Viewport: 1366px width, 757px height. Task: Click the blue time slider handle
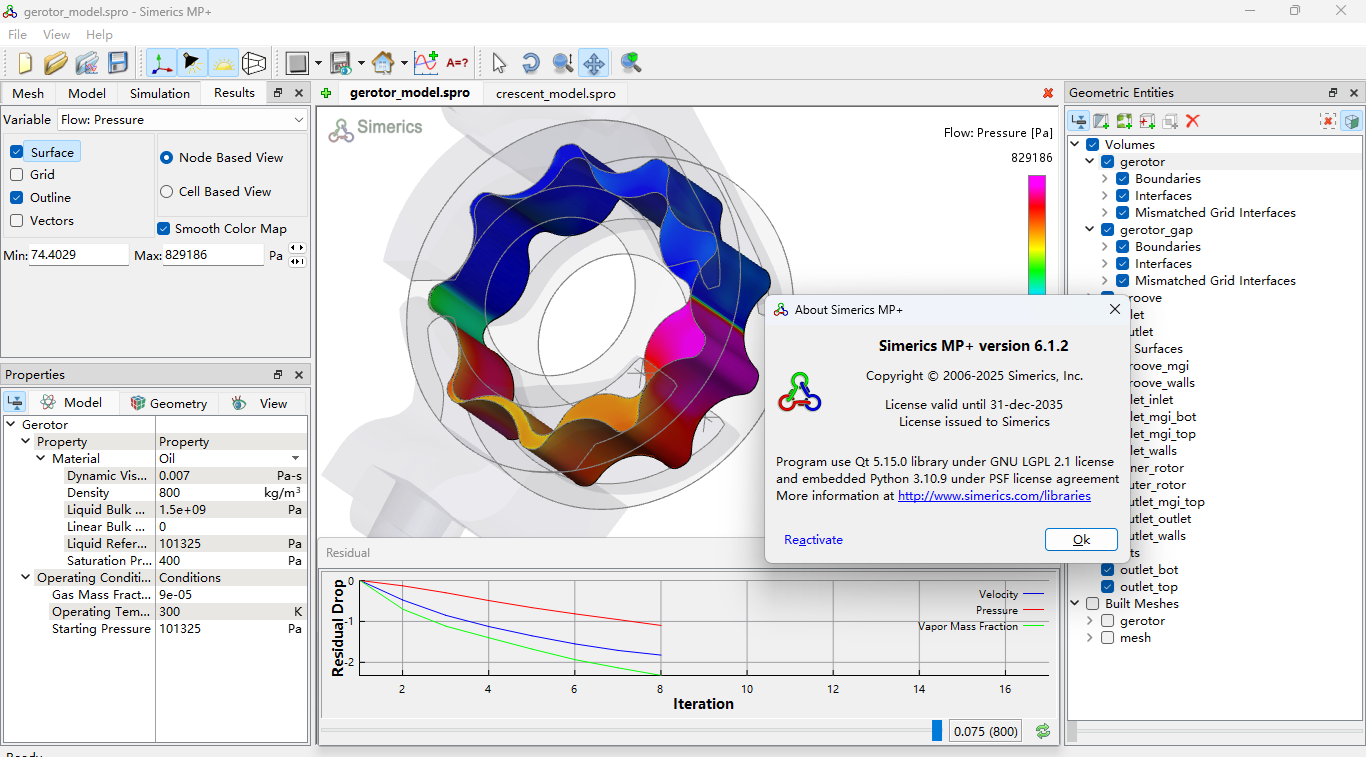coord(937,731)
